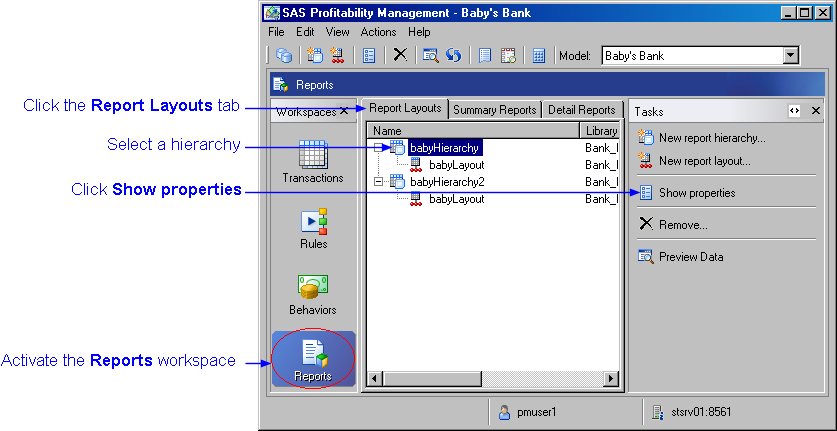This screenshot has height=431, width=837.
Task: Collapse the babyHierarchy tree node
Action: 378,148
